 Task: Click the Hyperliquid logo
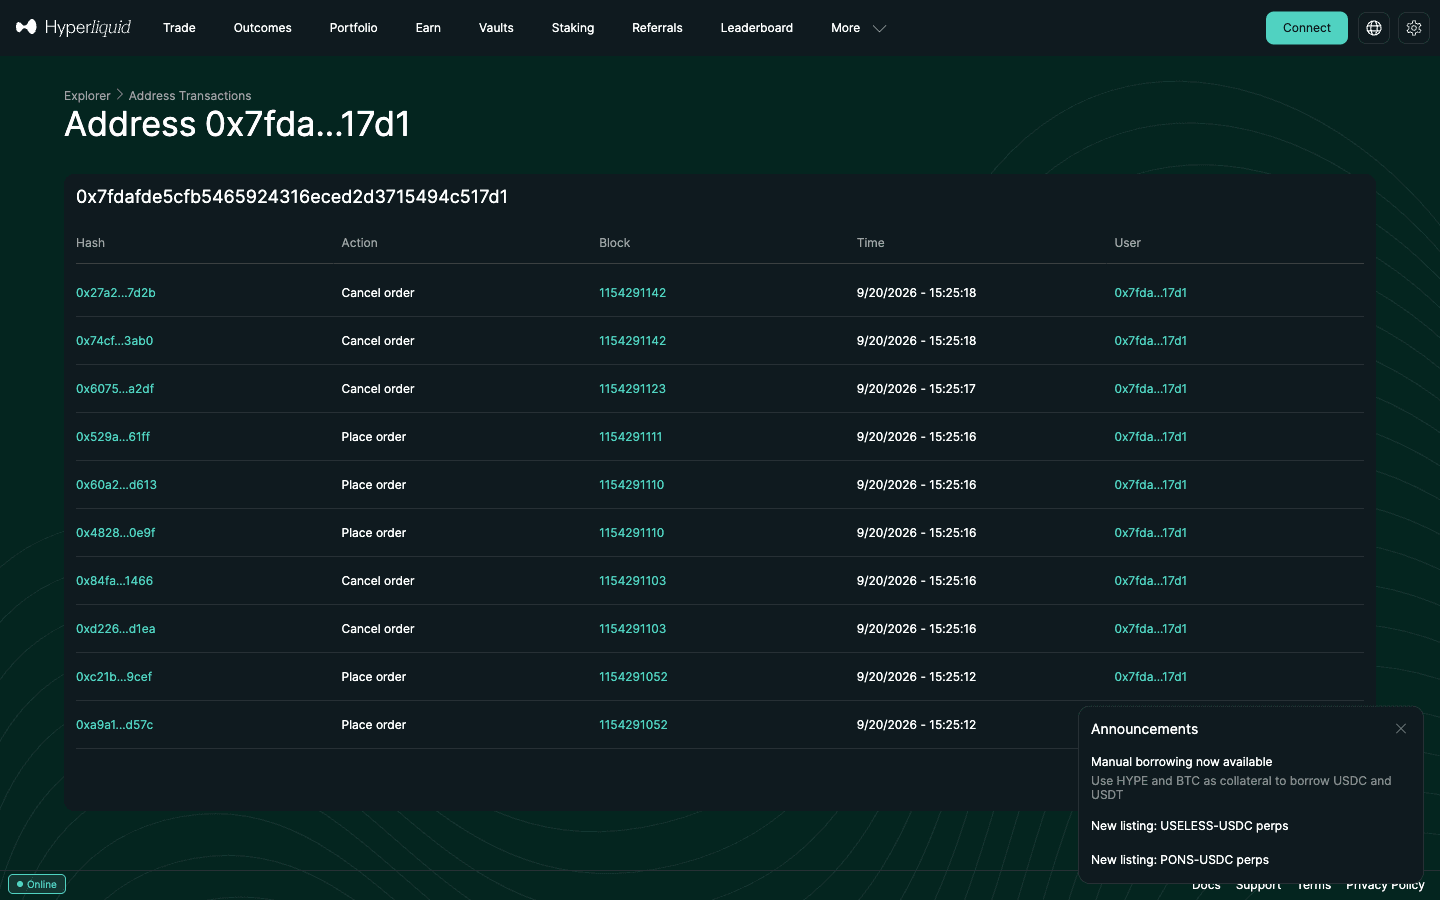tap(73, 27)
